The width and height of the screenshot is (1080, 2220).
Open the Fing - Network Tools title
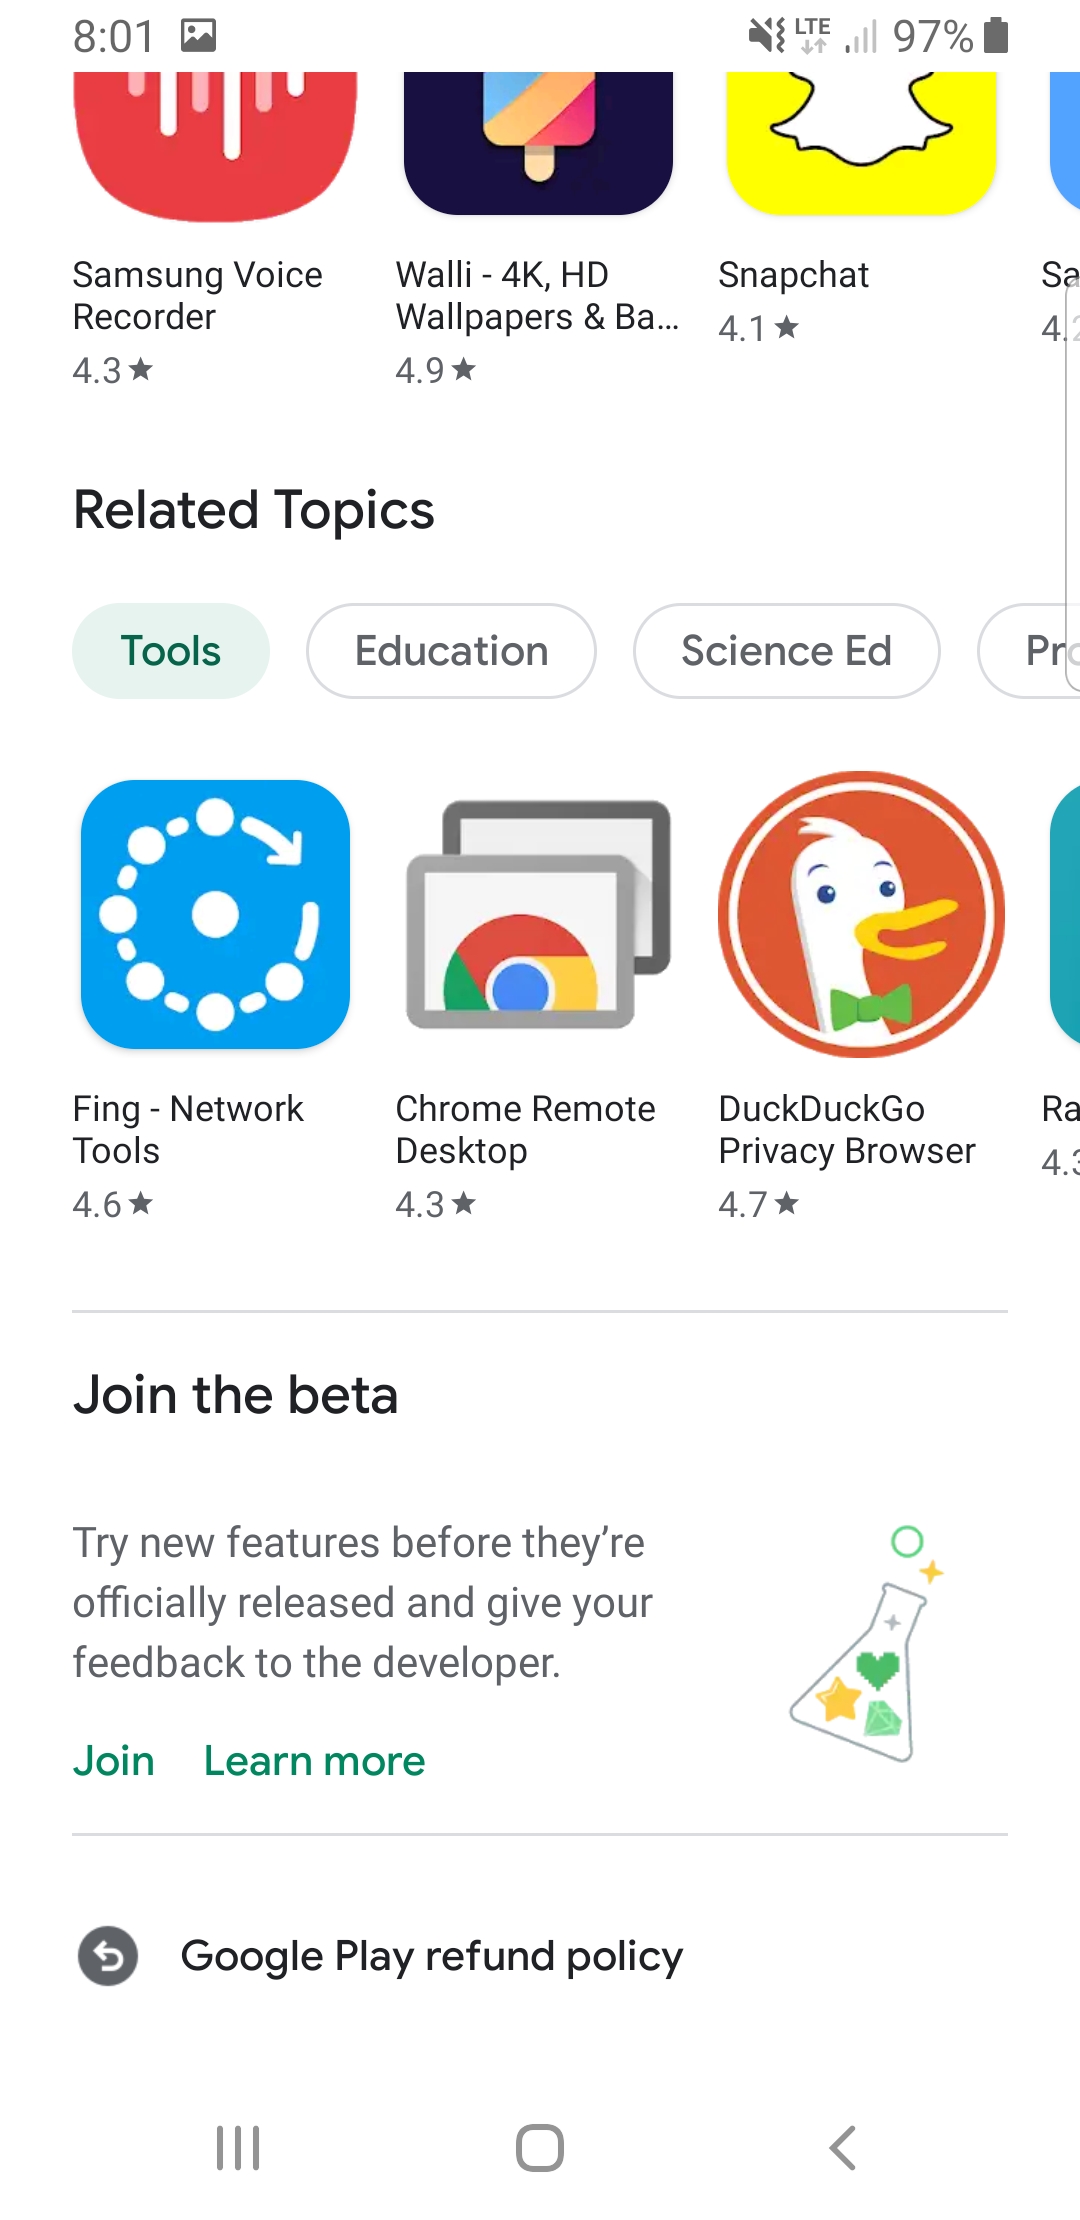click(189, 1130)
